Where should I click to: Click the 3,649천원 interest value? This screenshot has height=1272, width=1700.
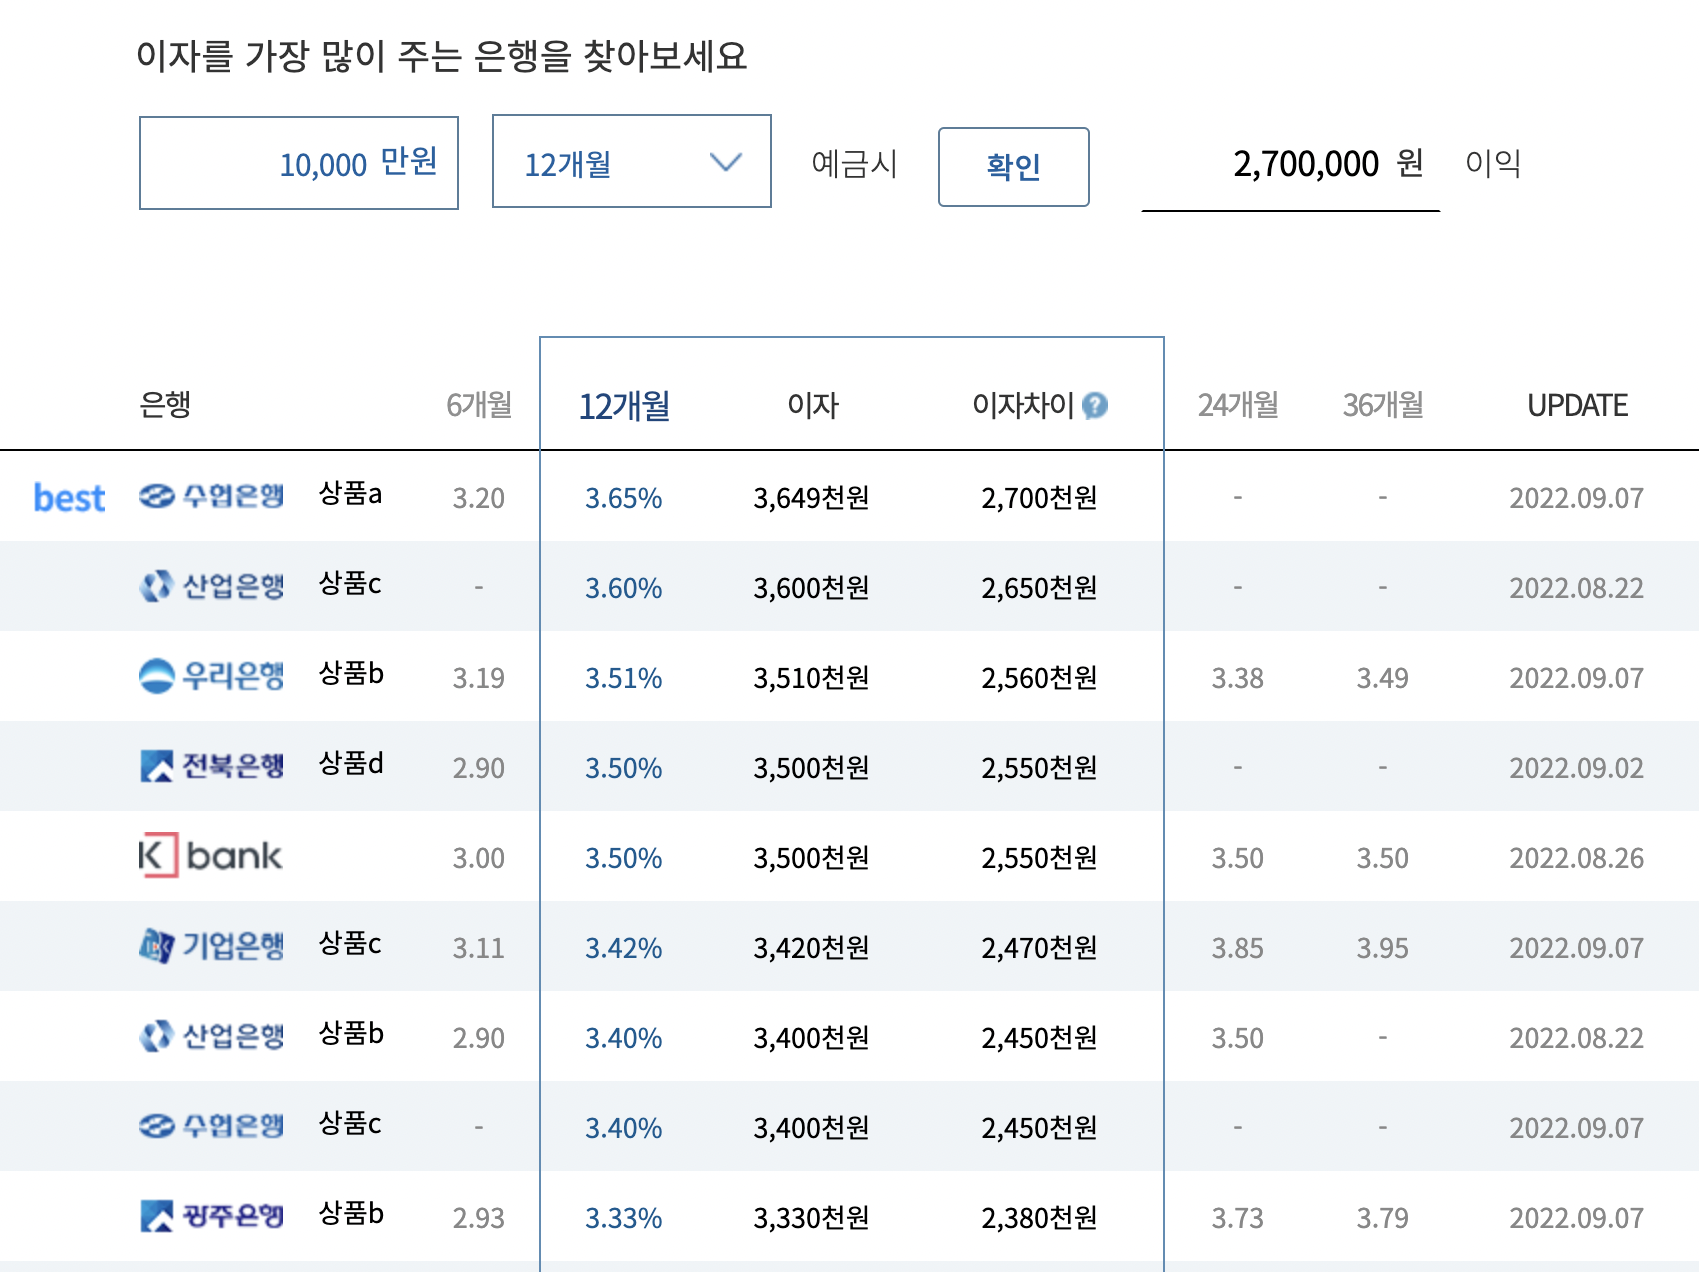[812, 498]
